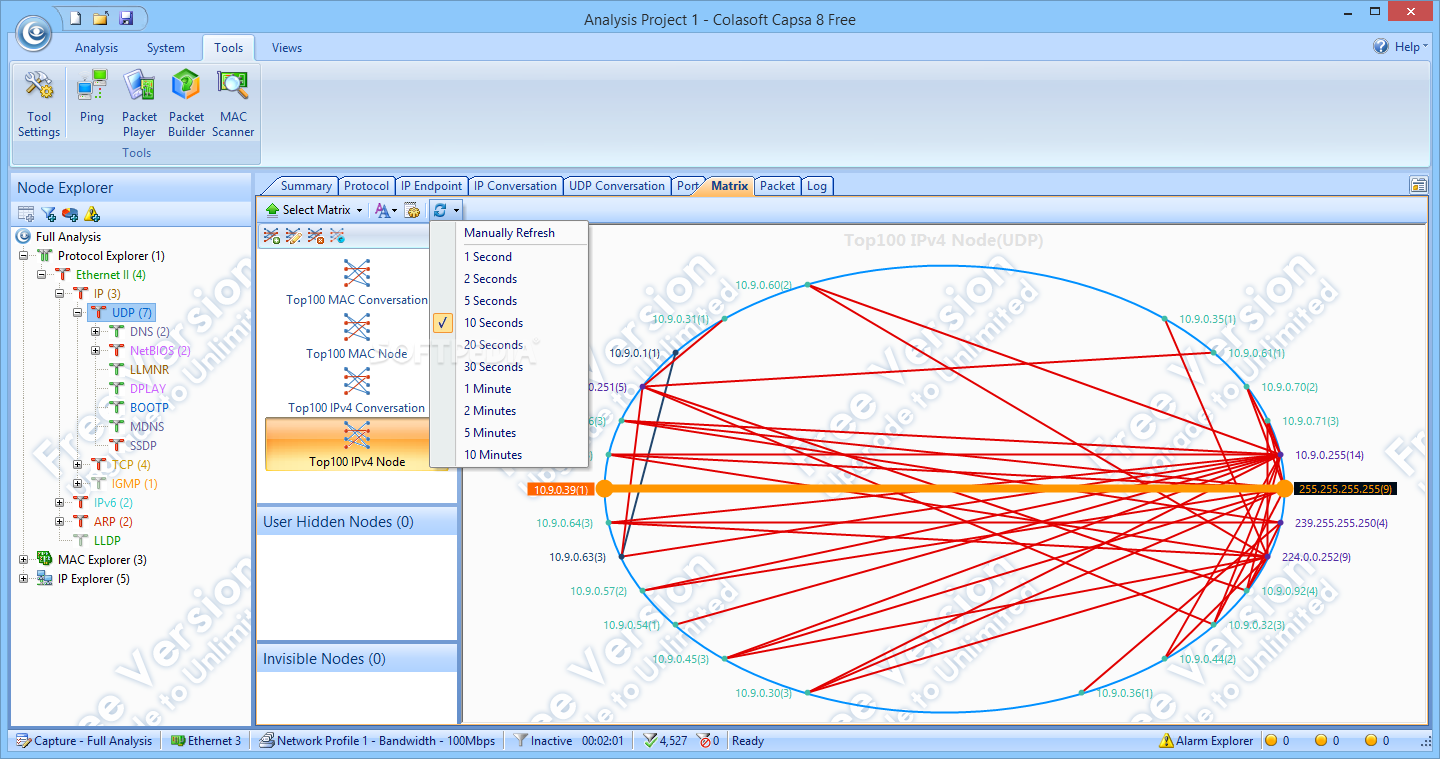Start the Packet Builder tool
1440x759 pixels.
click(186, 103)
